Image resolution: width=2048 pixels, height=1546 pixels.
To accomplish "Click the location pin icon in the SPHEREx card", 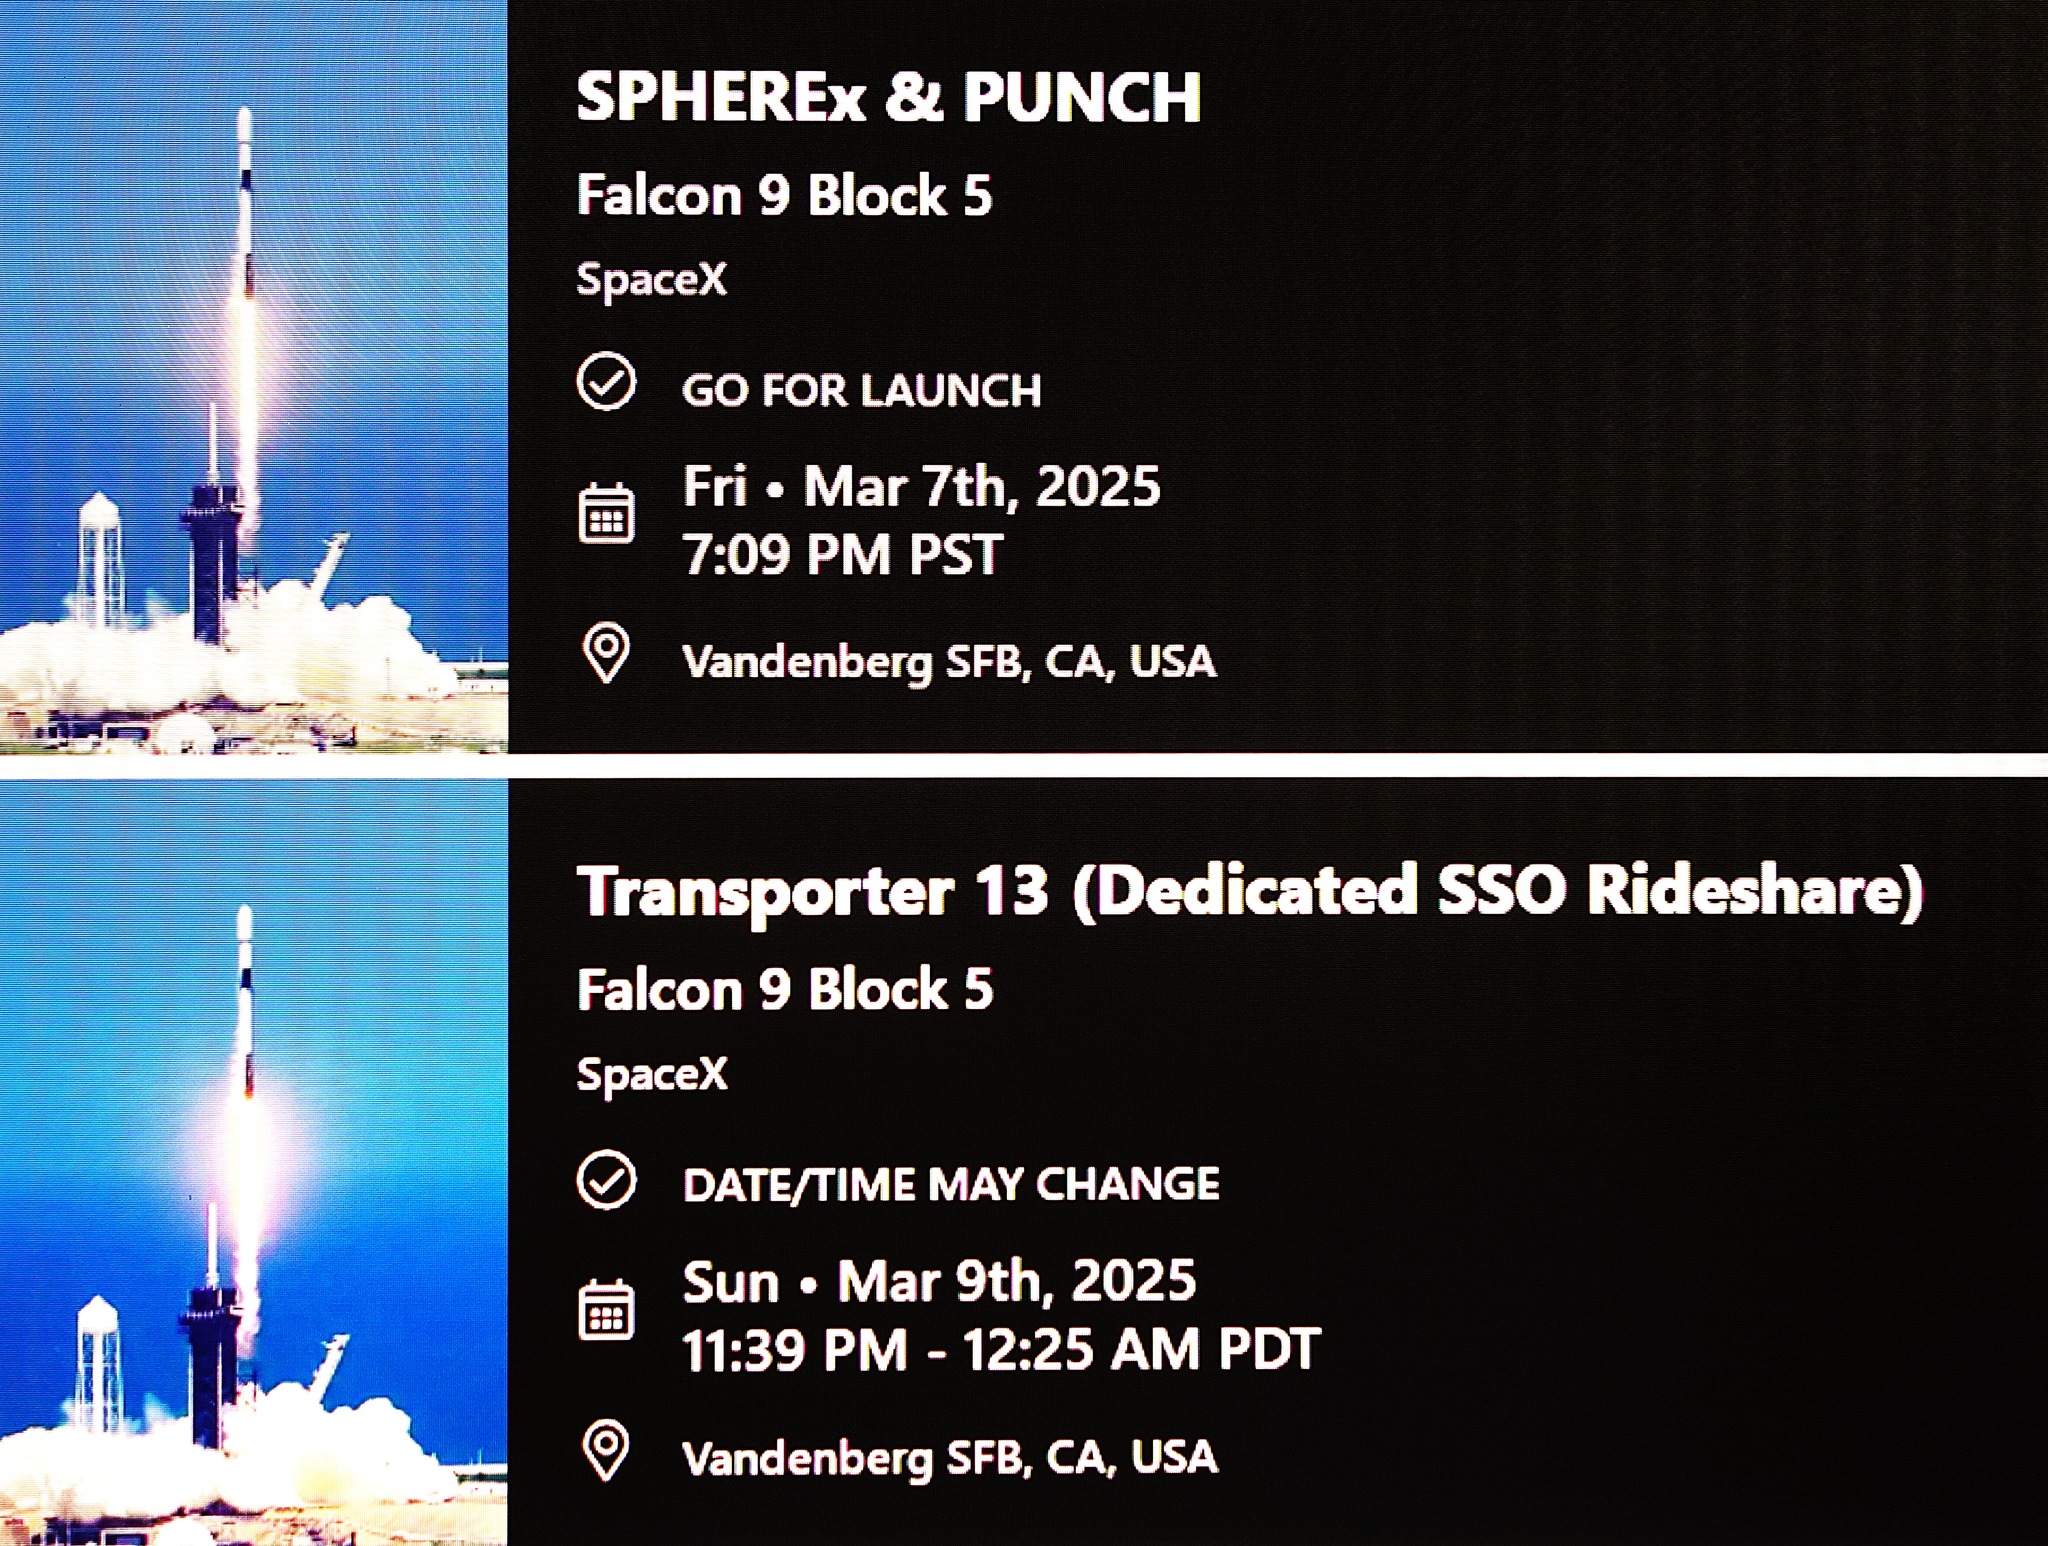I will click(606, 653).
